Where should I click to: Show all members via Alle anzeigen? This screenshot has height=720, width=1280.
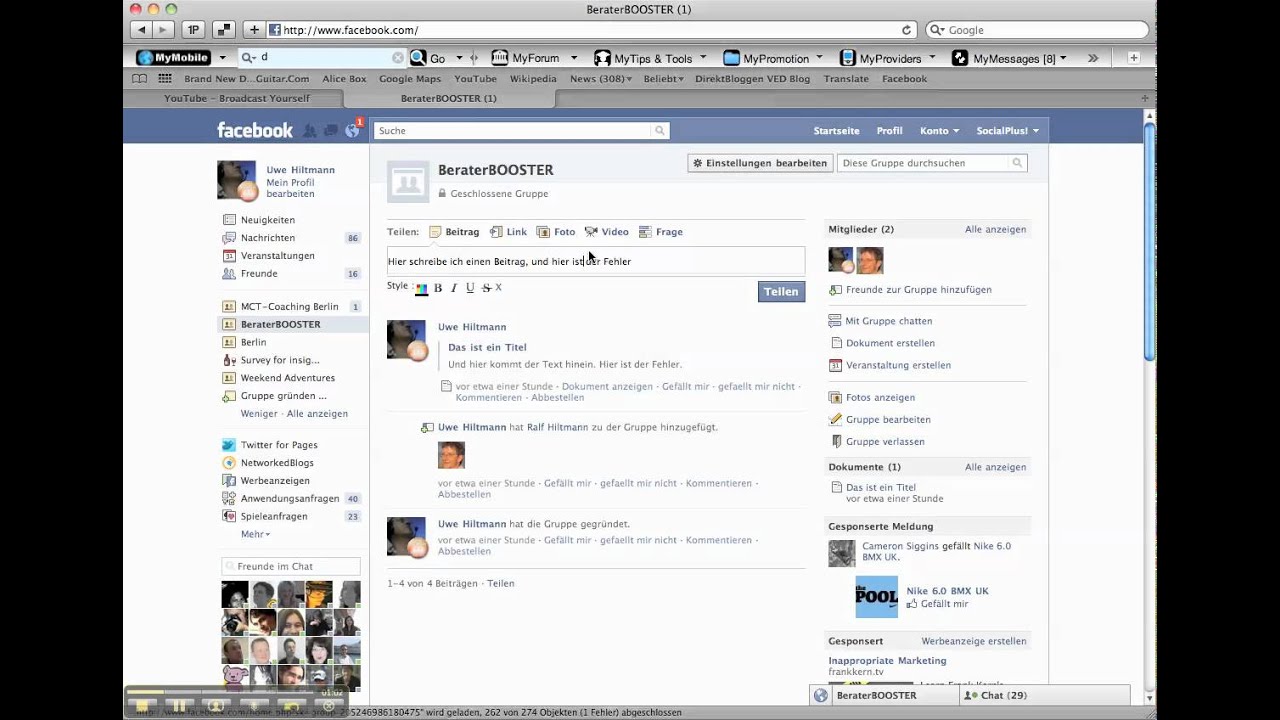[995, 229]
